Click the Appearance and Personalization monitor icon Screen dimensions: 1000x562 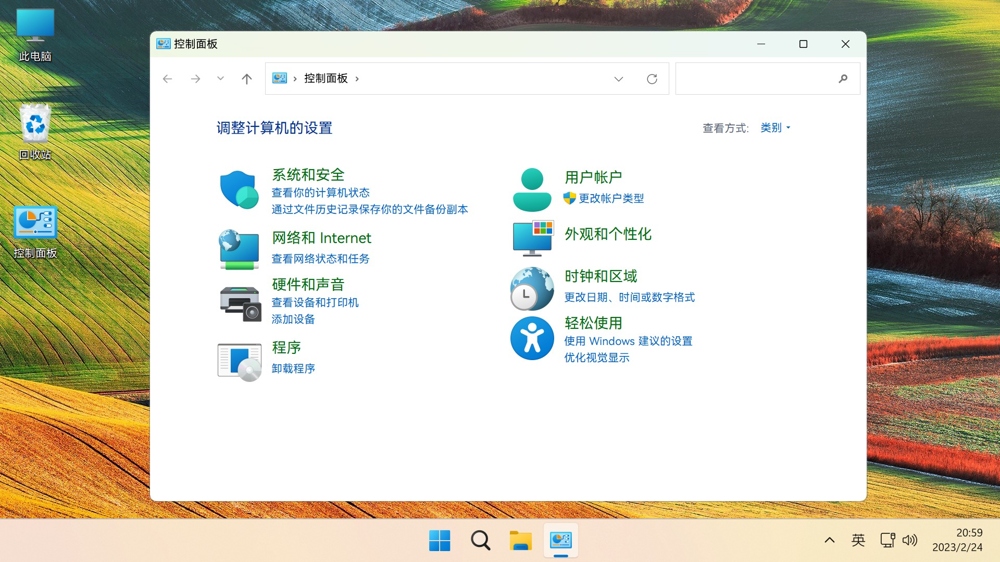(x=532, y=238)
